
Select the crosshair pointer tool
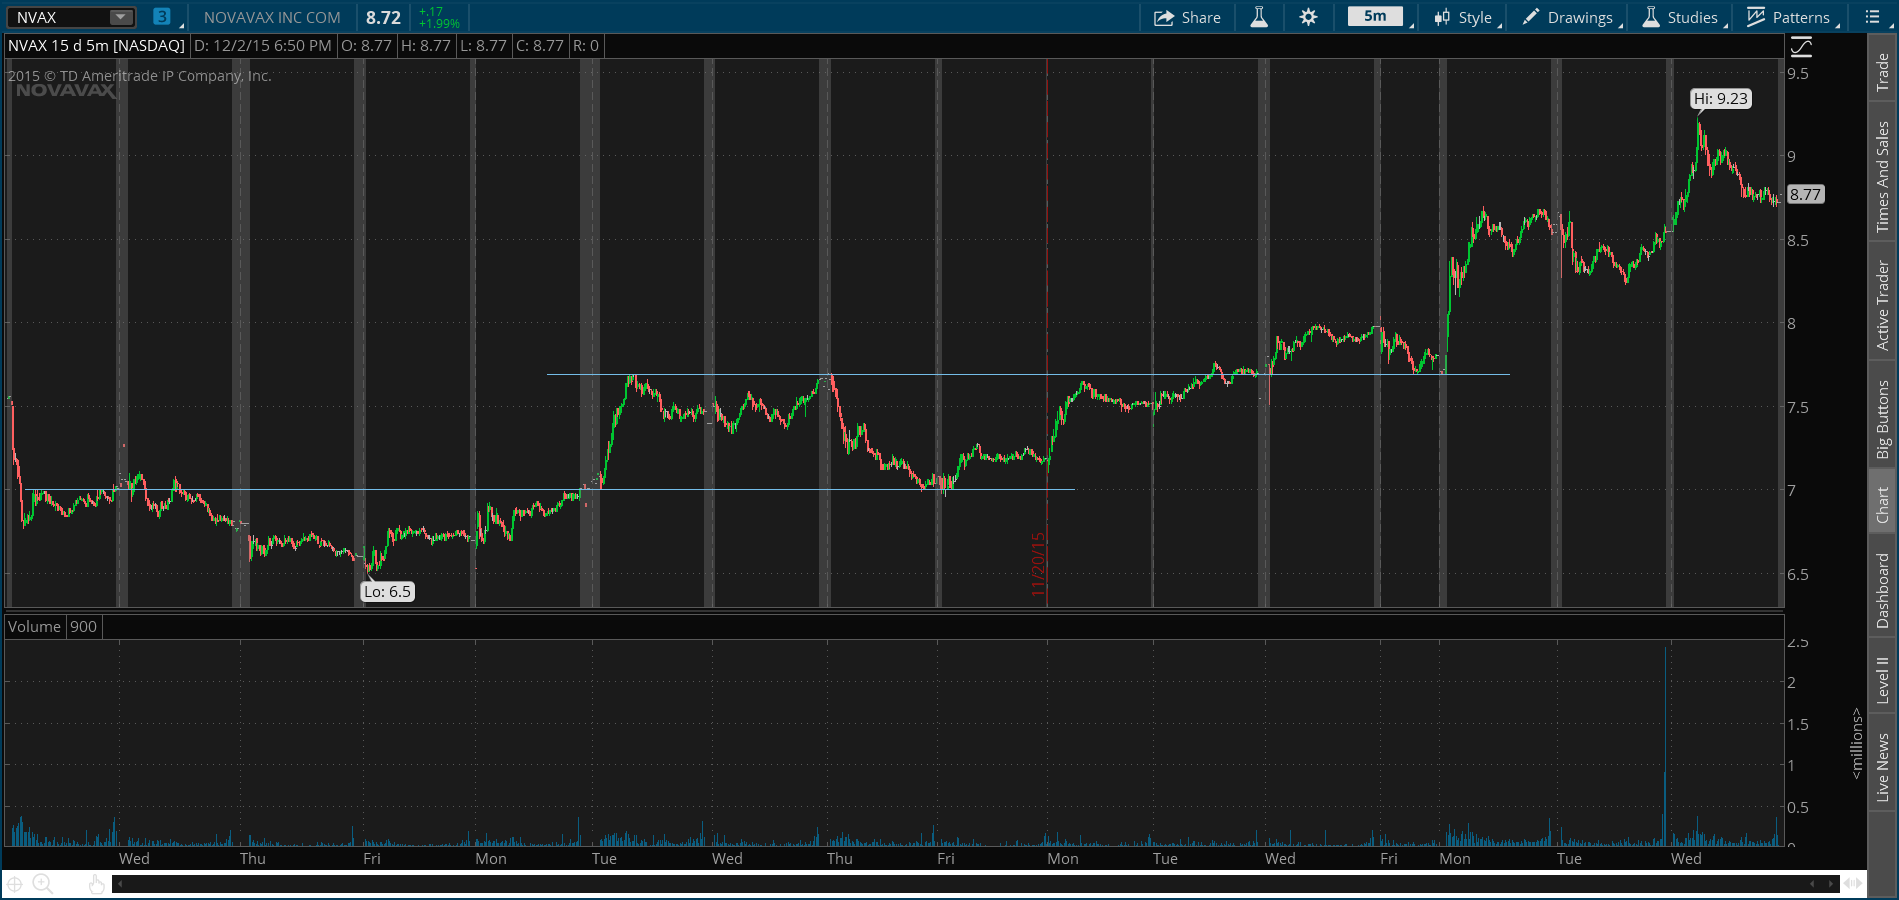pyautogui.click(x=15, y=884)
